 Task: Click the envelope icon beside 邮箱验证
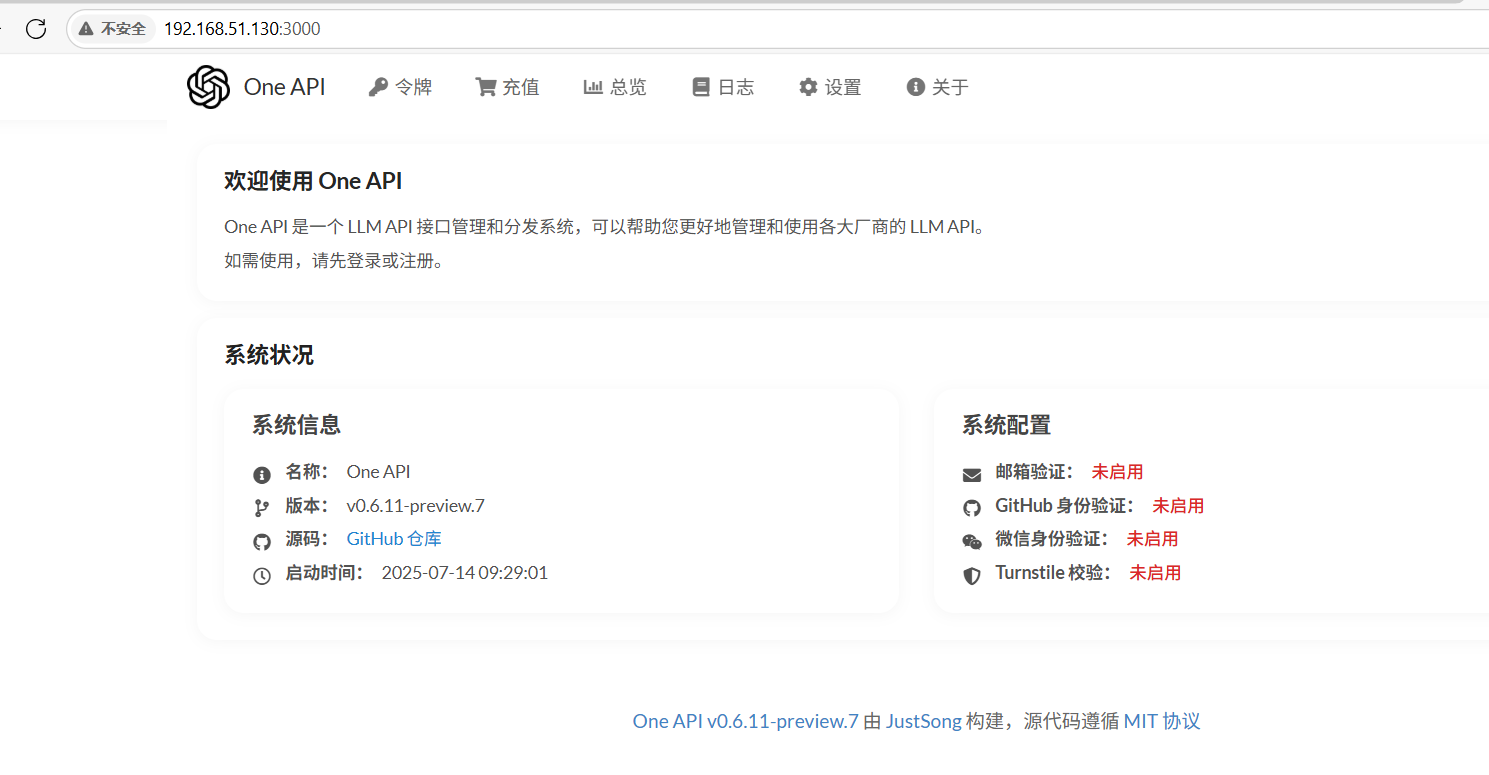click(972, 474)
